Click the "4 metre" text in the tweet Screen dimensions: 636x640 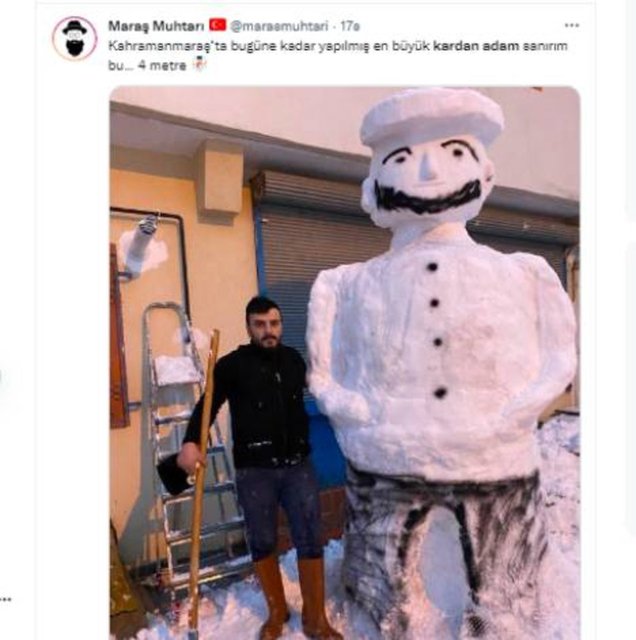[162, 63]
